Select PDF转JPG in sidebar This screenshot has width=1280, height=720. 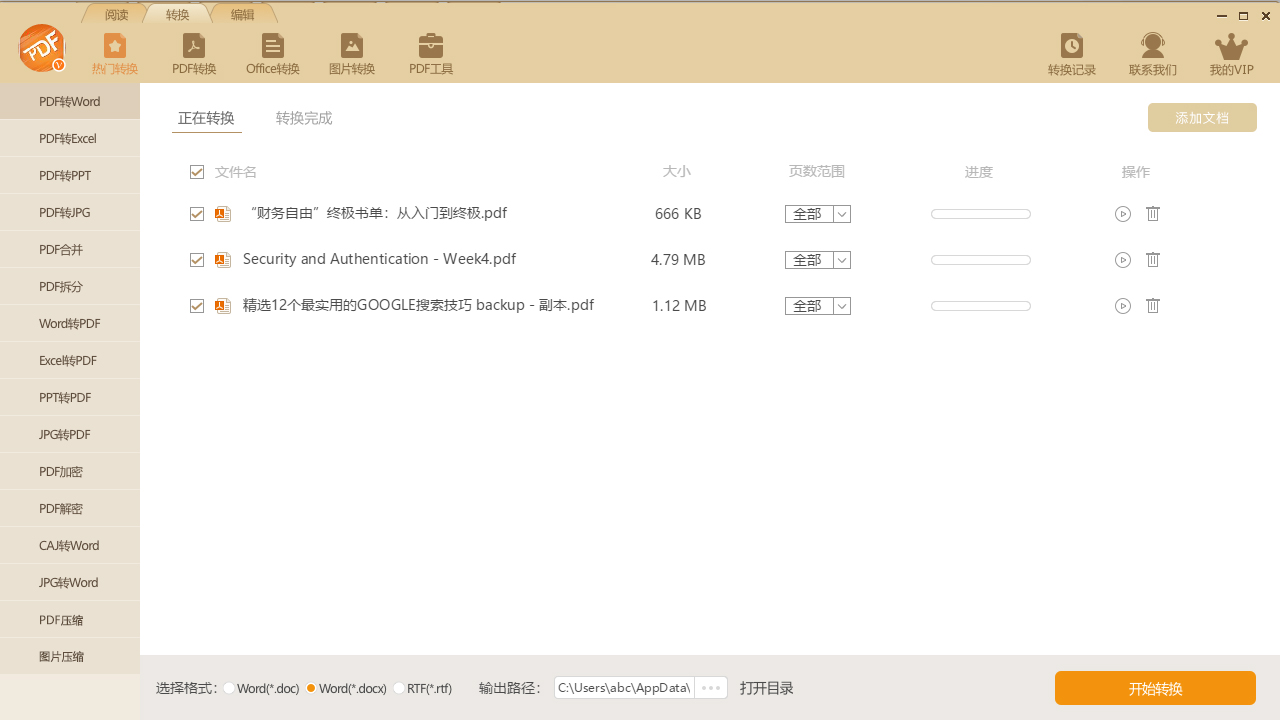pos(70,212)
